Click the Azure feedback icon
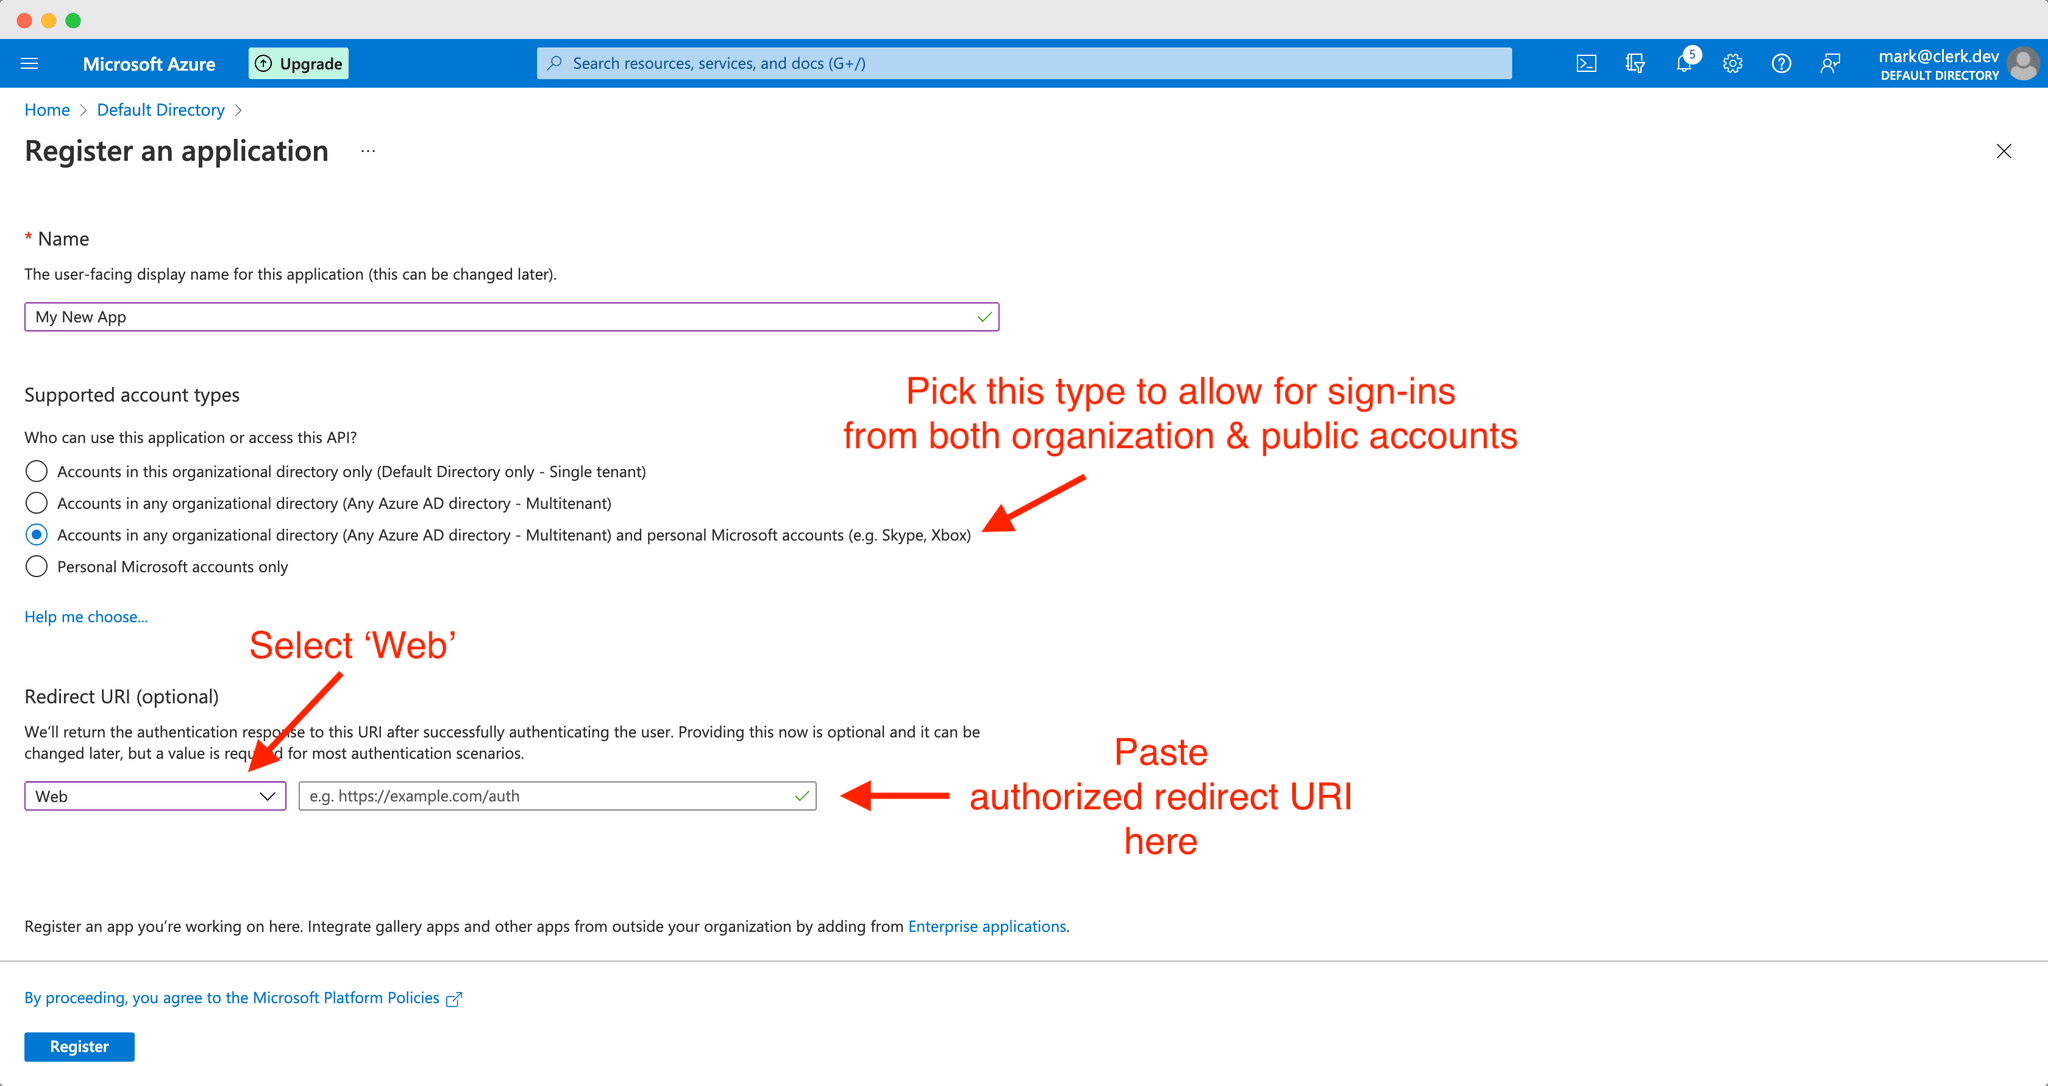Viewport: 2048px width, 1086px height. pos(1829,62)
